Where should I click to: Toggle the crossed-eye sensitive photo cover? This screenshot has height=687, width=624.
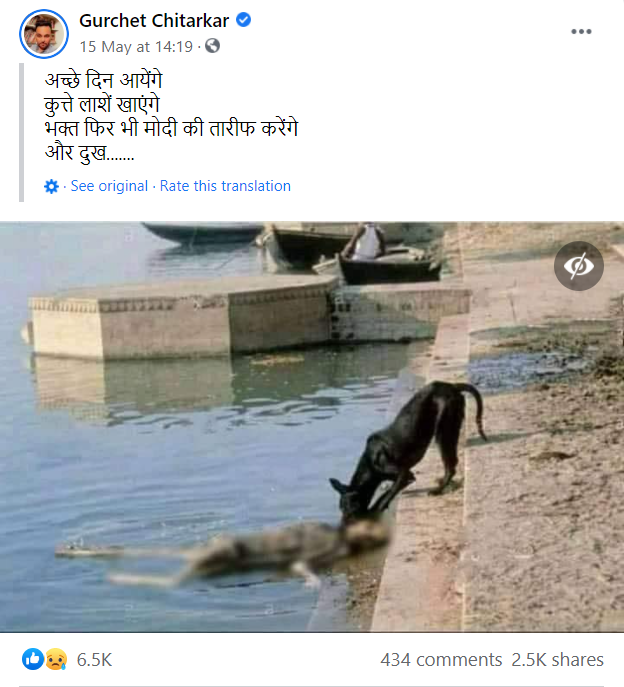(579, 266)
